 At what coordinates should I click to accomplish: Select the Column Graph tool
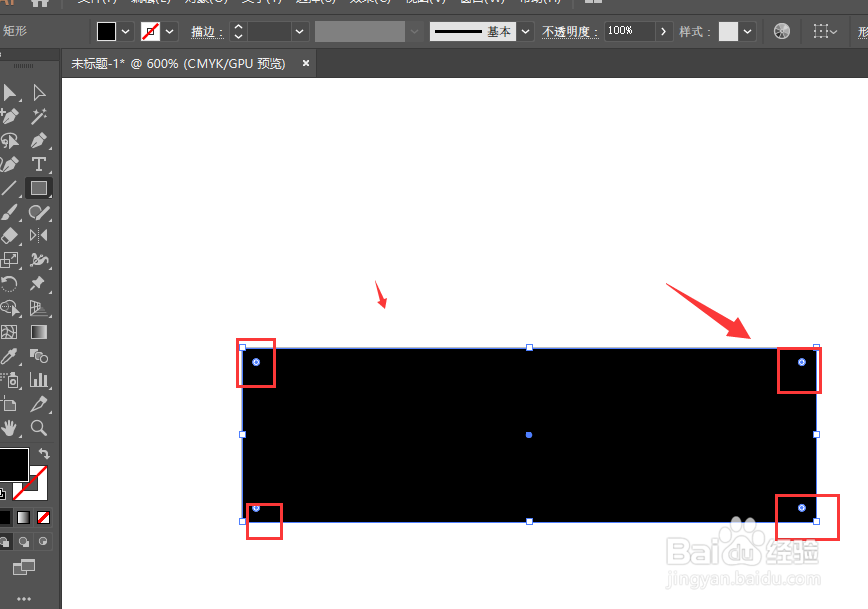[39, 380]
